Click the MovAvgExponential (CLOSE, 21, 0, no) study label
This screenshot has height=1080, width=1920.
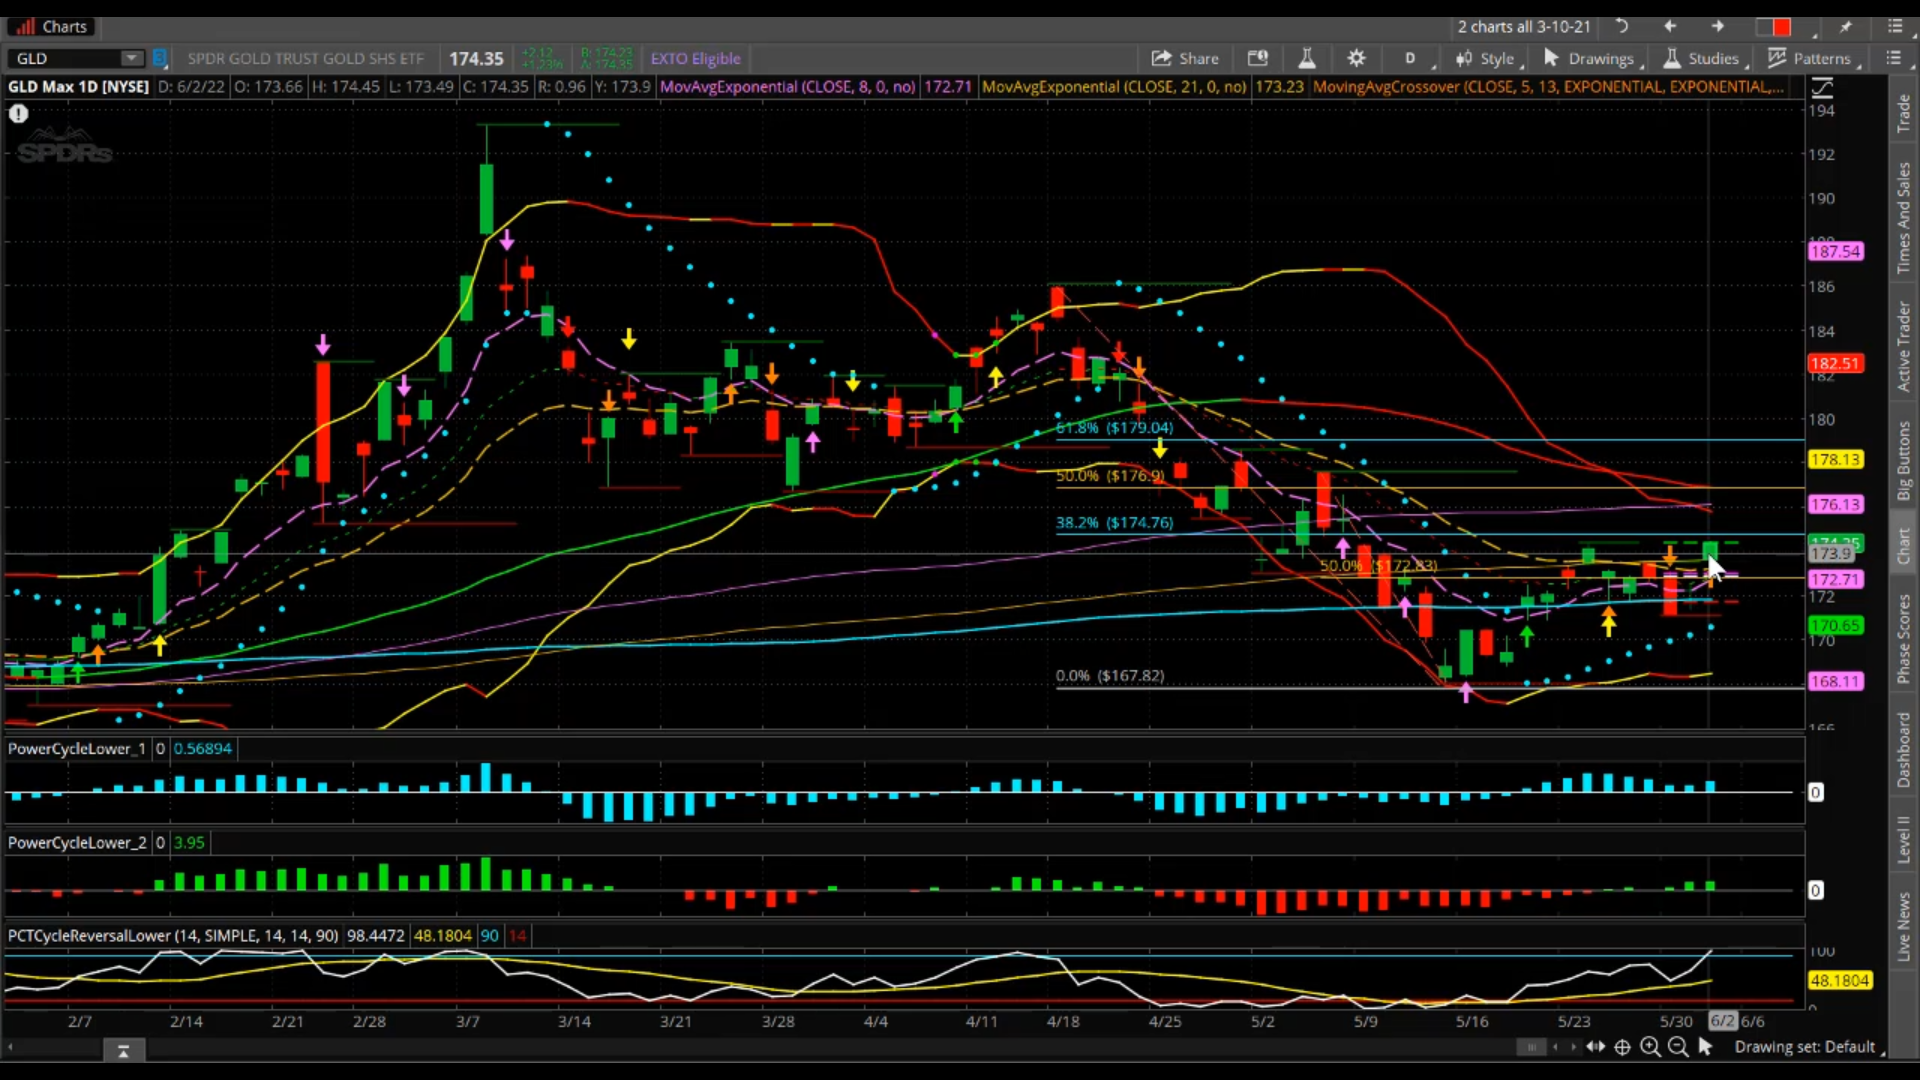(x=1114, y=87)
